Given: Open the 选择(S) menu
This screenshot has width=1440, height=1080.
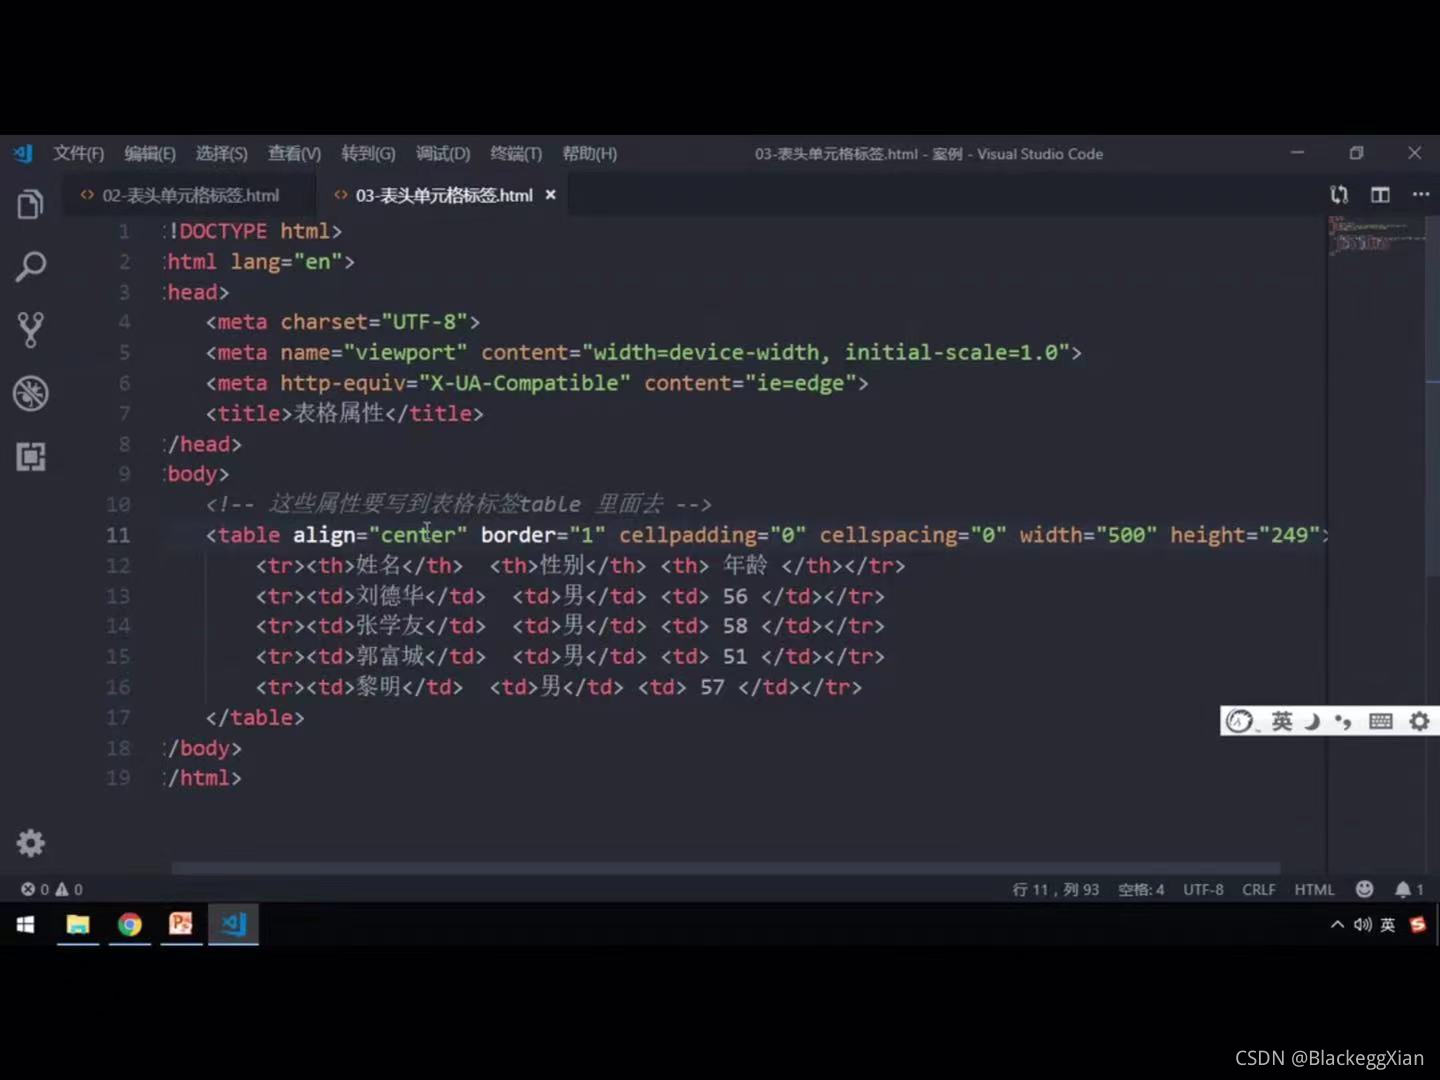Looking at the screenshot, I should (x=221, y=153).
